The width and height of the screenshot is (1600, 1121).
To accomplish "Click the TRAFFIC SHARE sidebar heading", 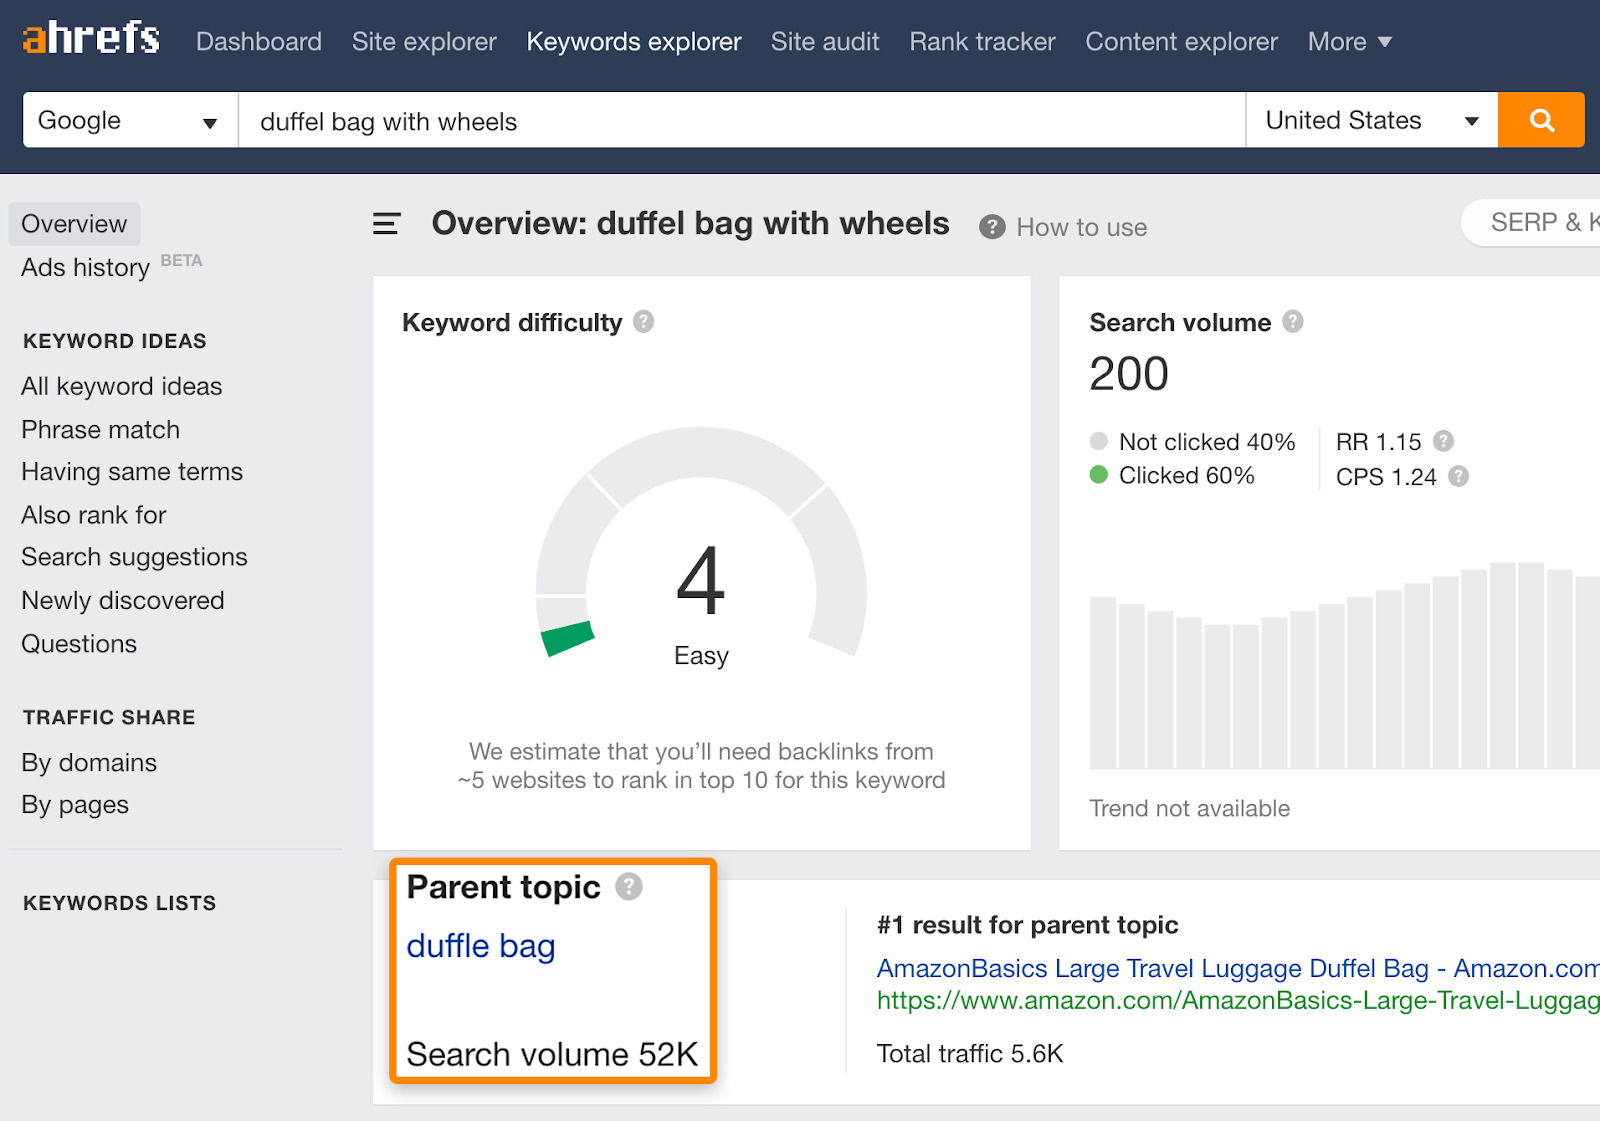I will 109,717.
